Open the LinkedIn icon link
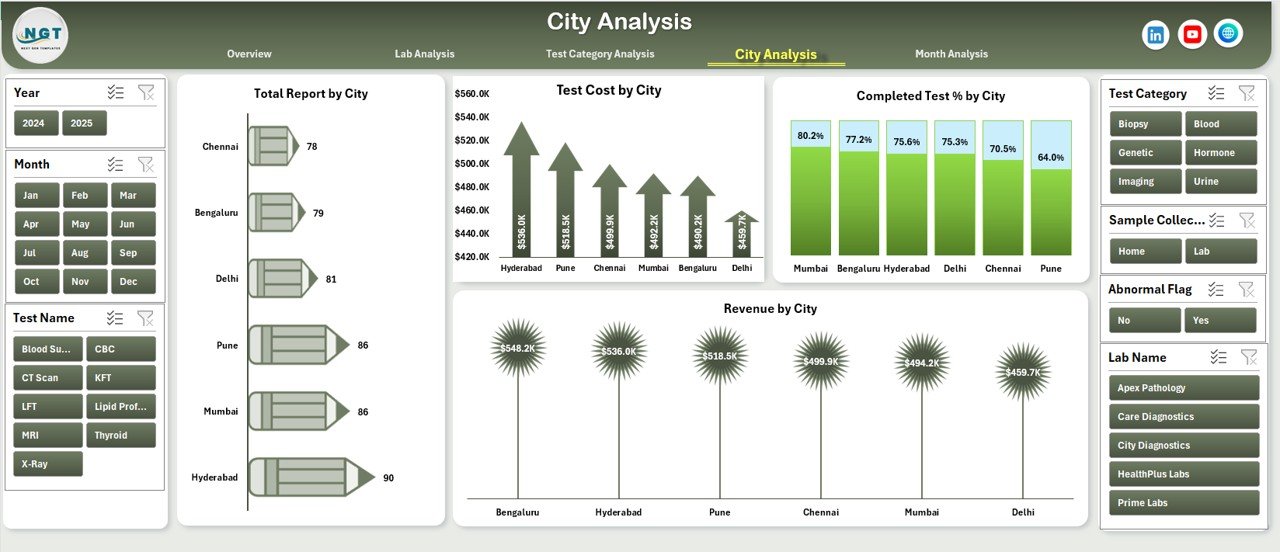1280x552 pixels. point(1156,35)
